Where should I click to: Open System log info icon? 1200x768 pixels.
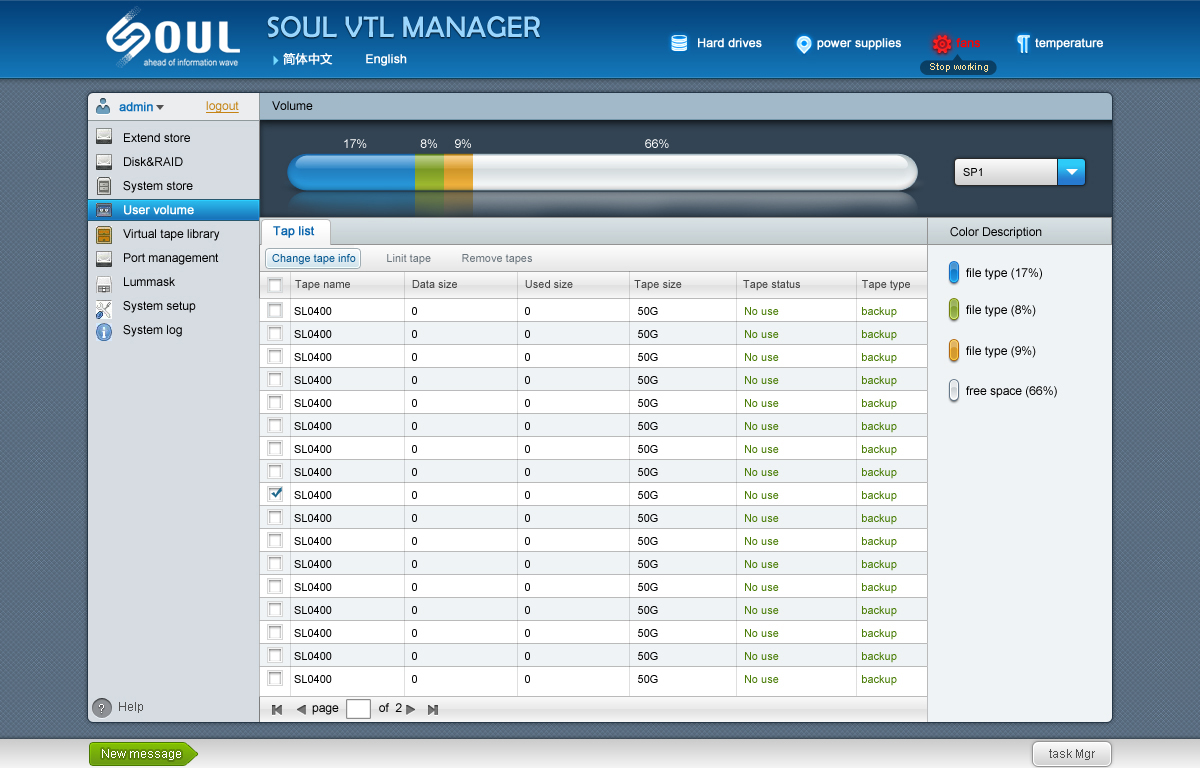[103, 331]
